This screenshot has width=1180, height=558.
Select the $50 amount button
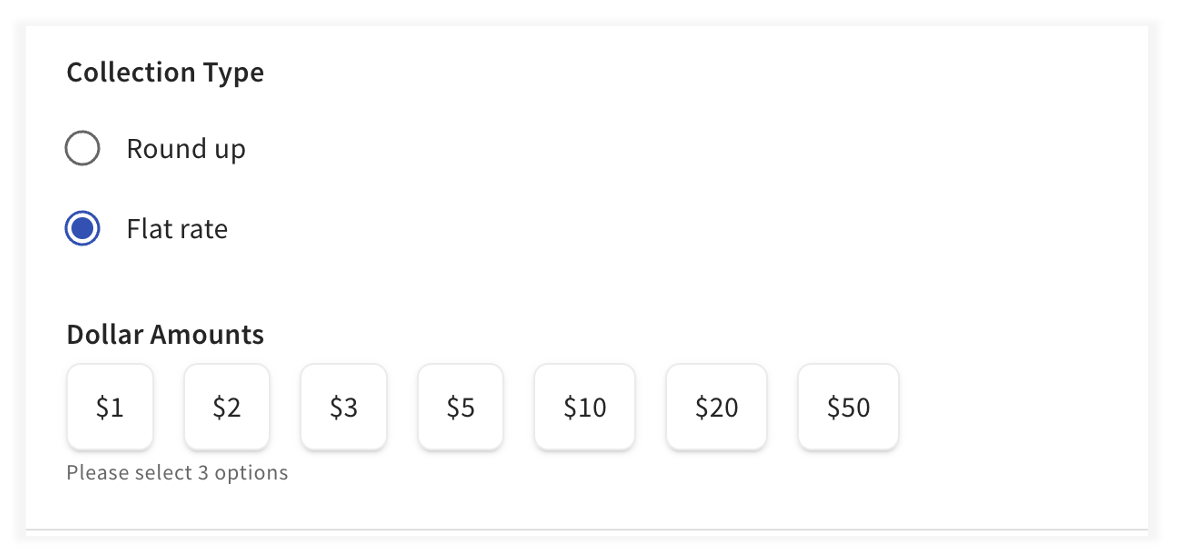[x=849, y=407]
